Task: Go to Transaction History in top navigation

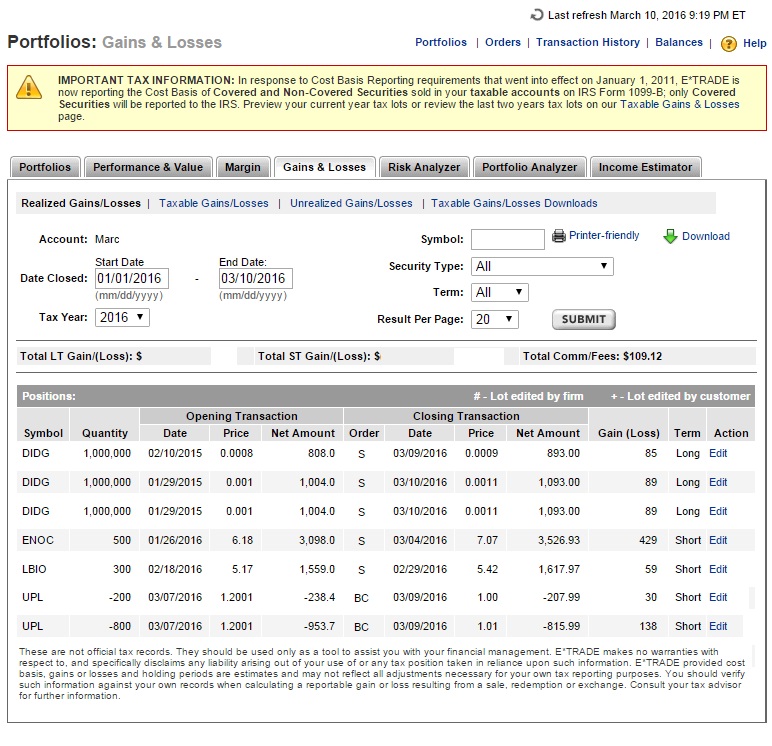Action: pyautogui.click(x=587, y=43)
